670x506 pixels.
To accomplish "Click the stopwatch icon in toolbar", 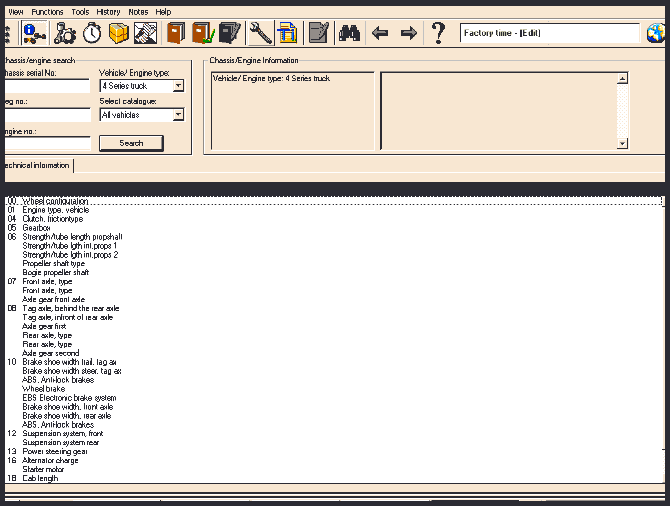I will [x=92, y=33].
